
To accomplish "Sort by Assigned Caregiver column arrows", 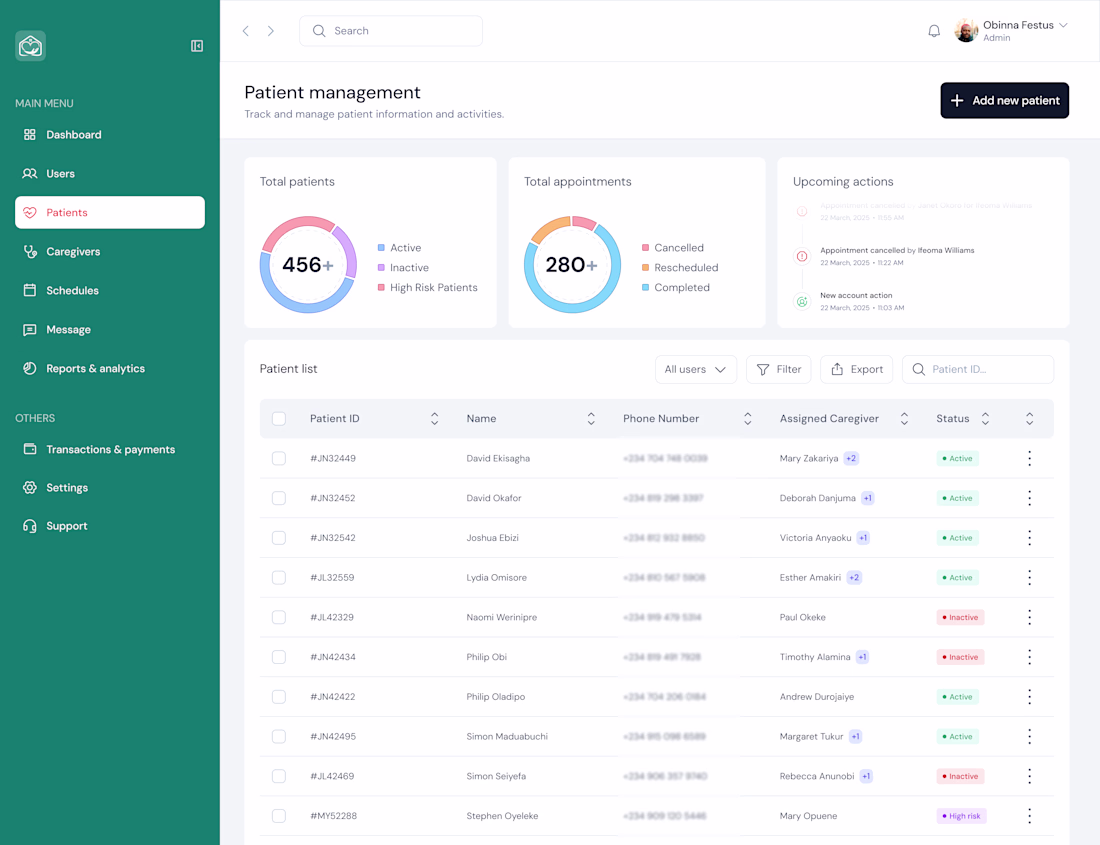I will coord(904,419).
